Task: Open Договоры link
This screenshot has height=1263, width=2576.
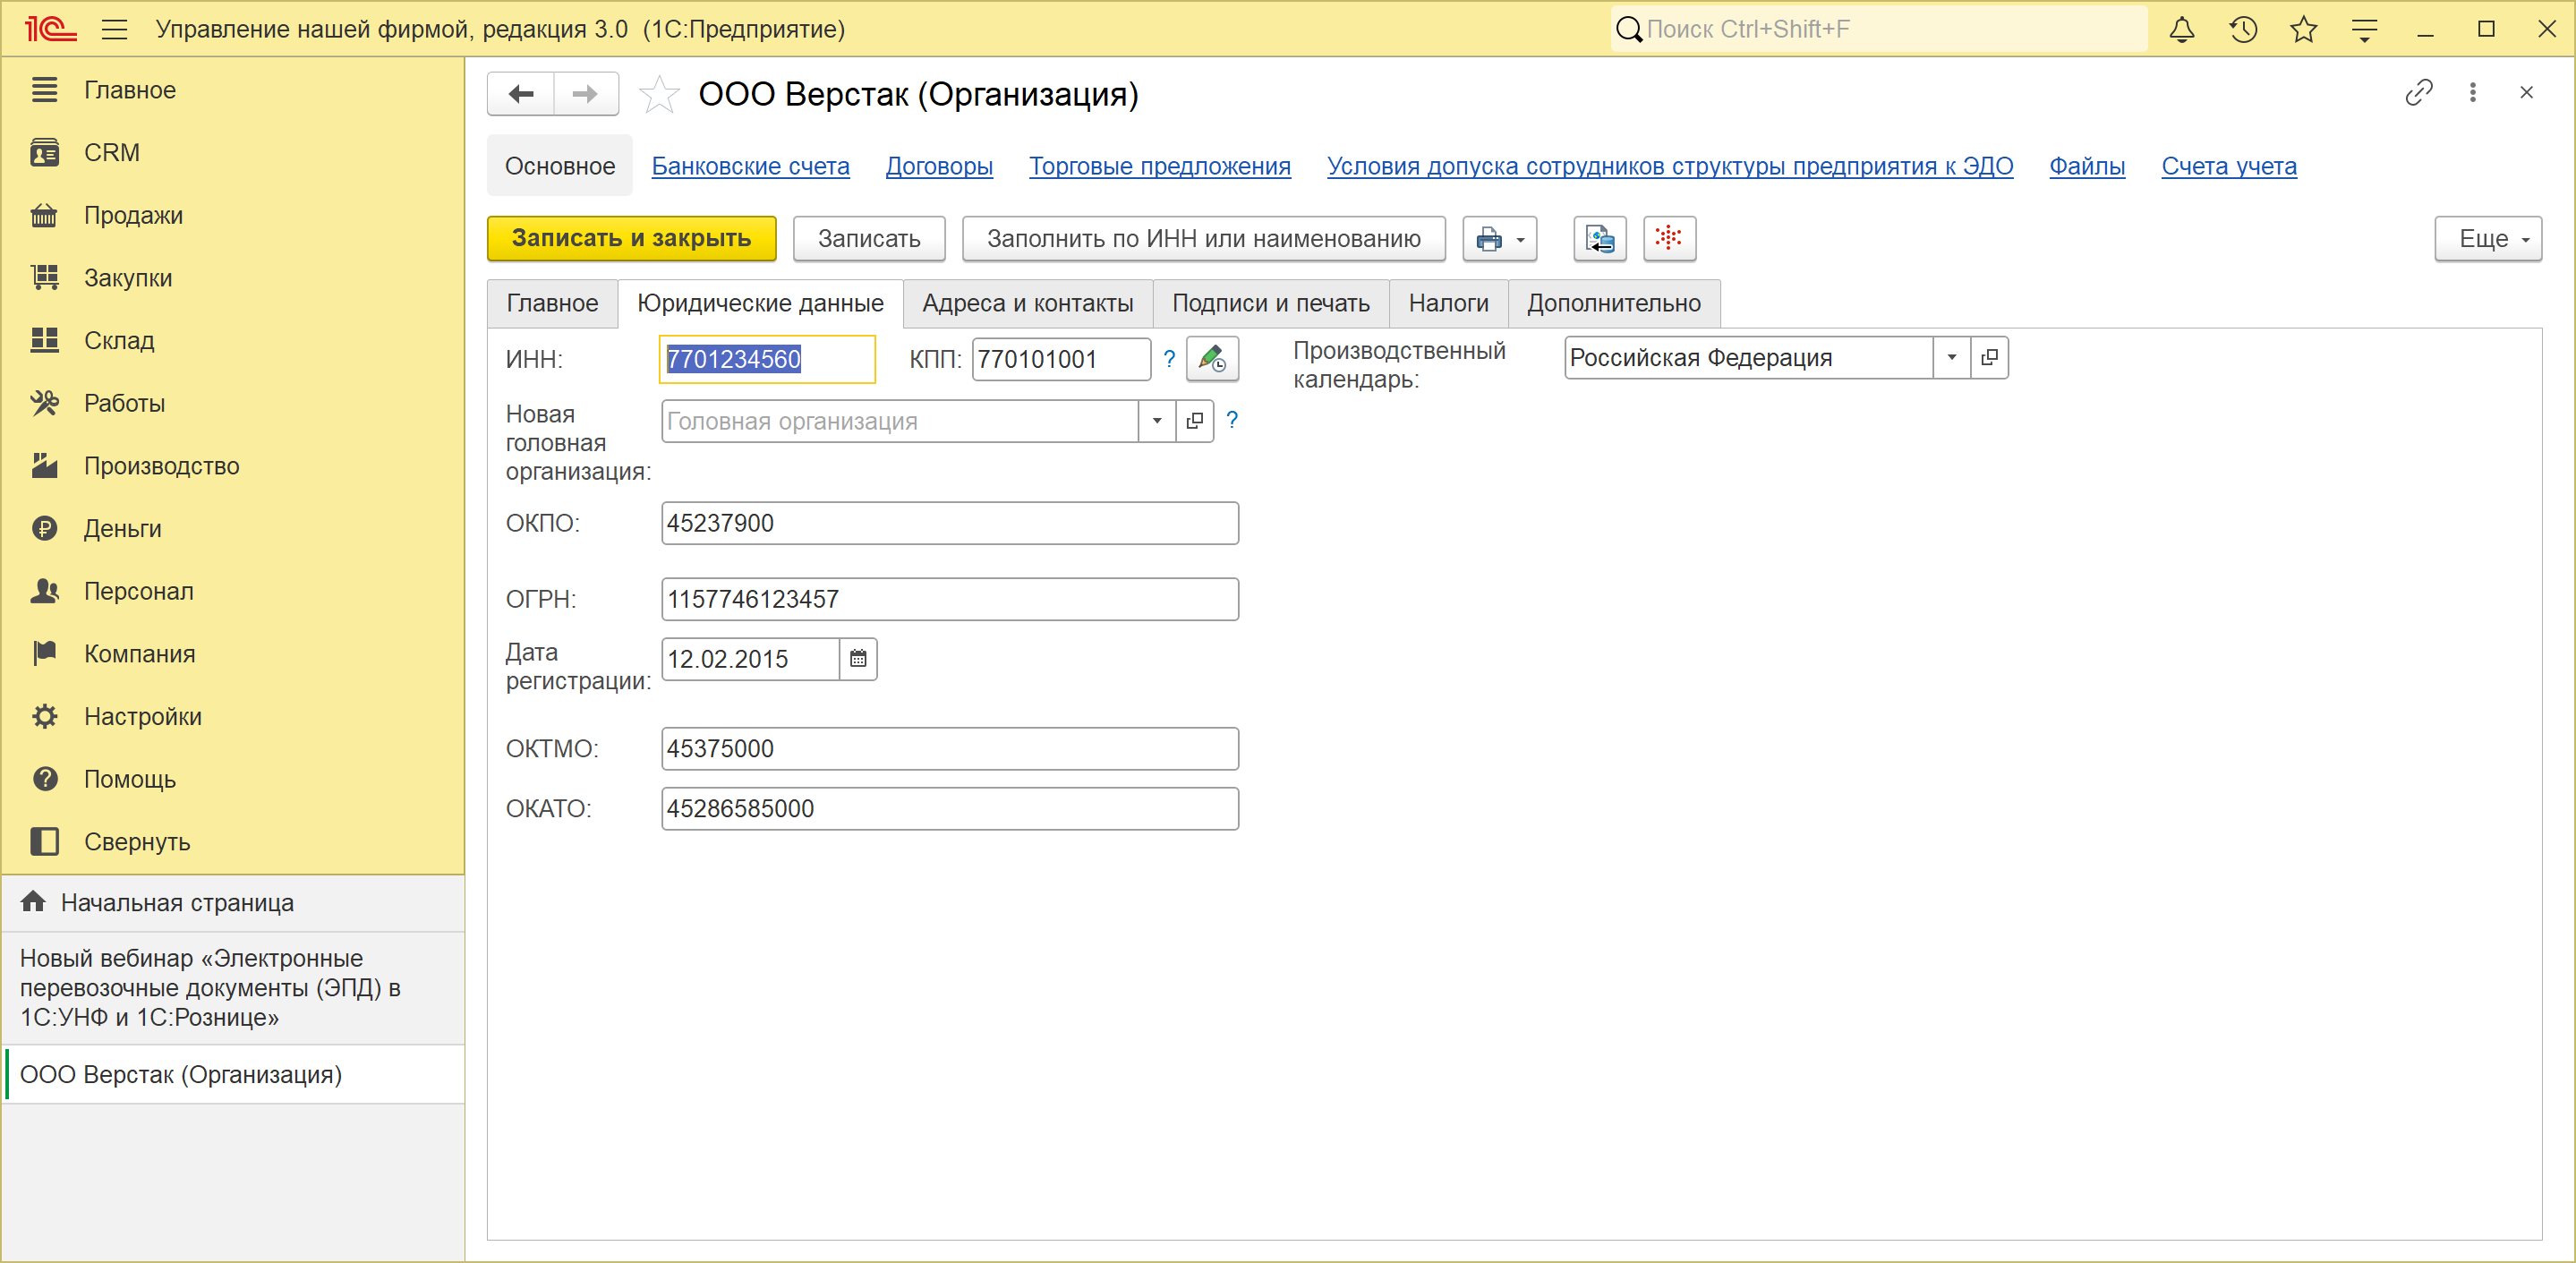Action: coord(939,166)
